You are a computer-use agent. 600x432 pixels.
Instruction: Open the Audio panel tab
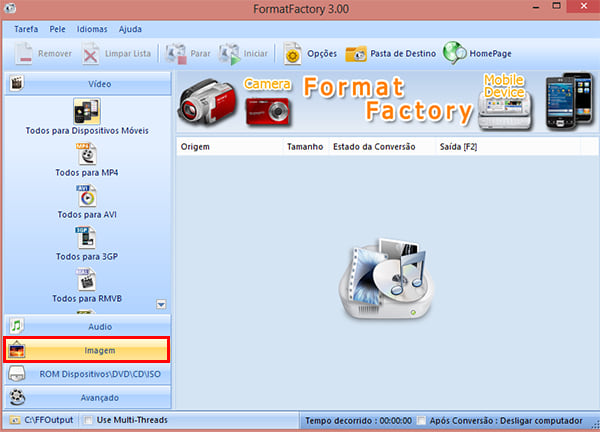[88, 326]
